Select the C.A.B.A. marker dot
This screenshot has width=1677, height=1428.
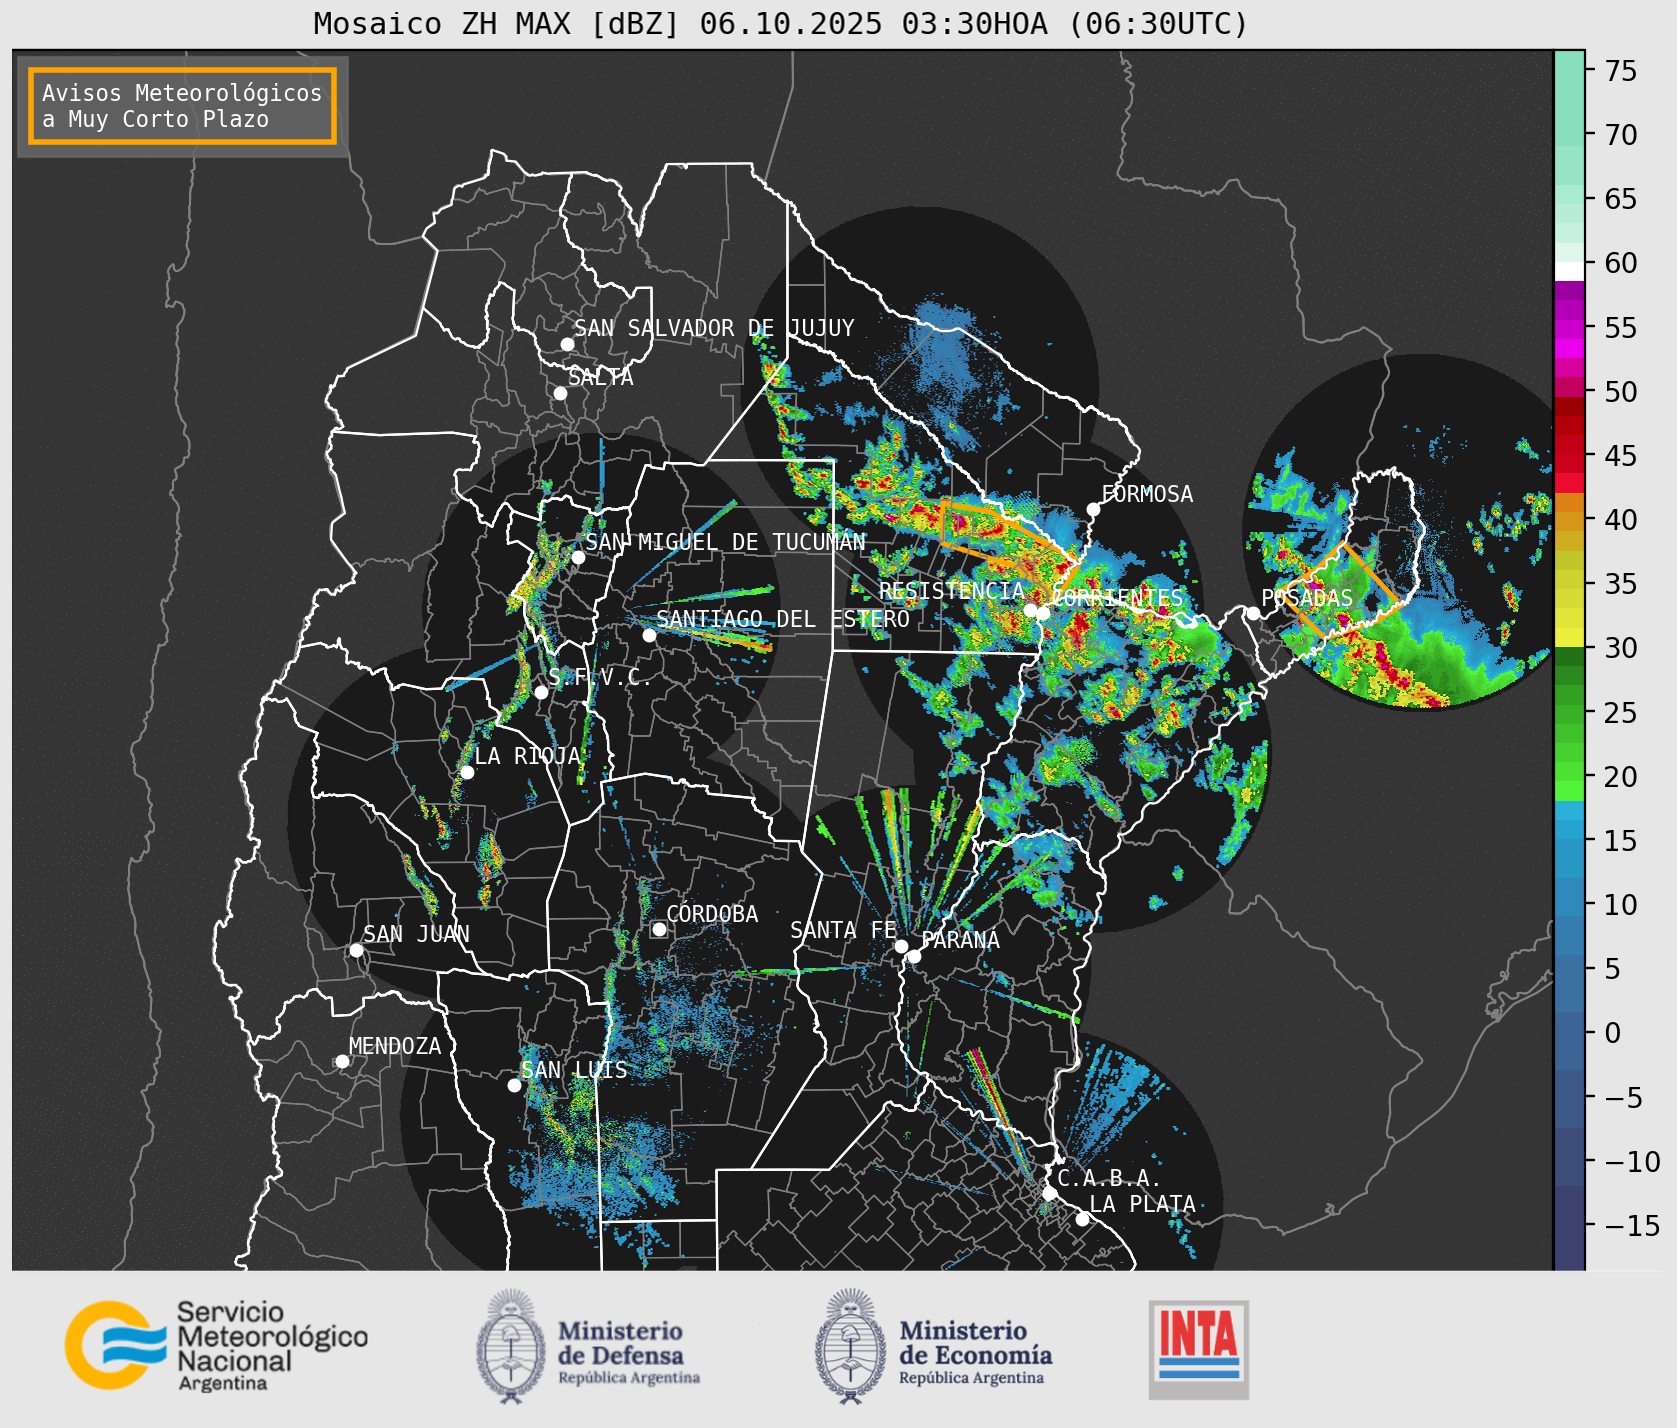pos(1049,1193)
